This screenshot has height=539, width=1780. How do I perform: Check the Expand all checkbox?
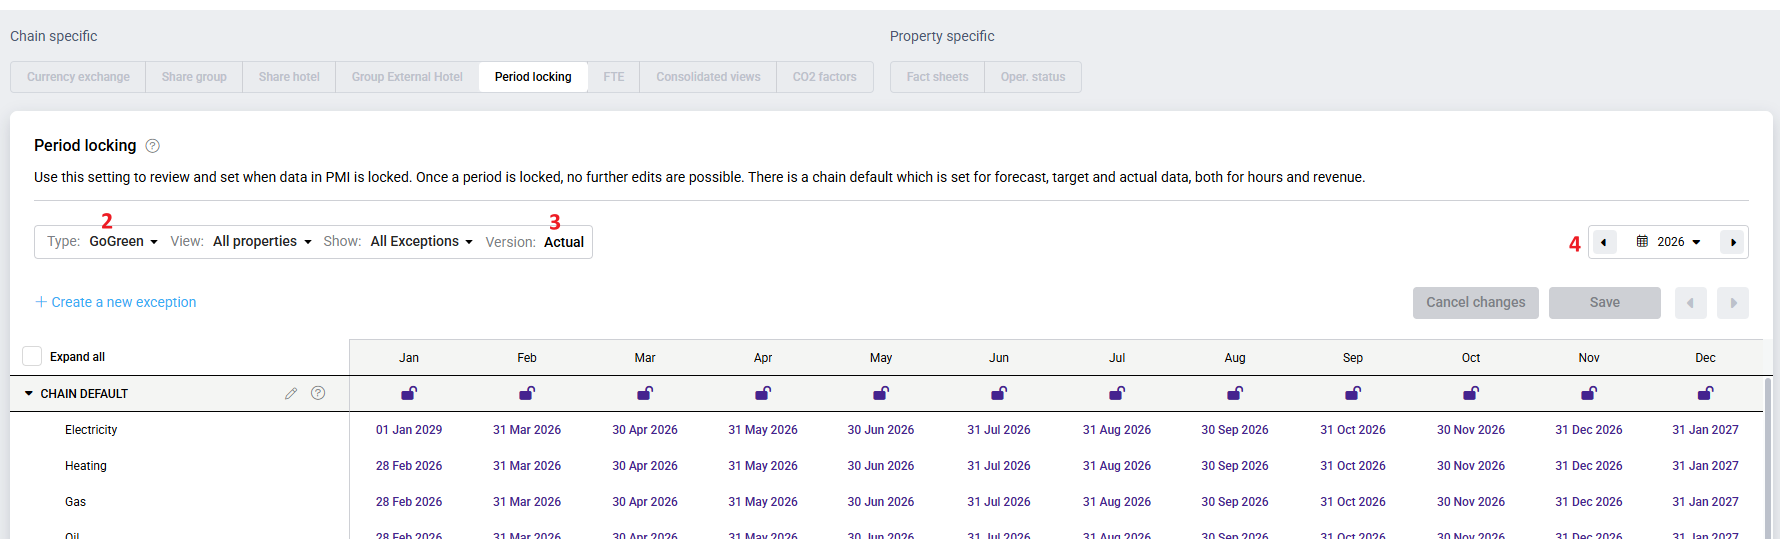click(x=32, y=356)
